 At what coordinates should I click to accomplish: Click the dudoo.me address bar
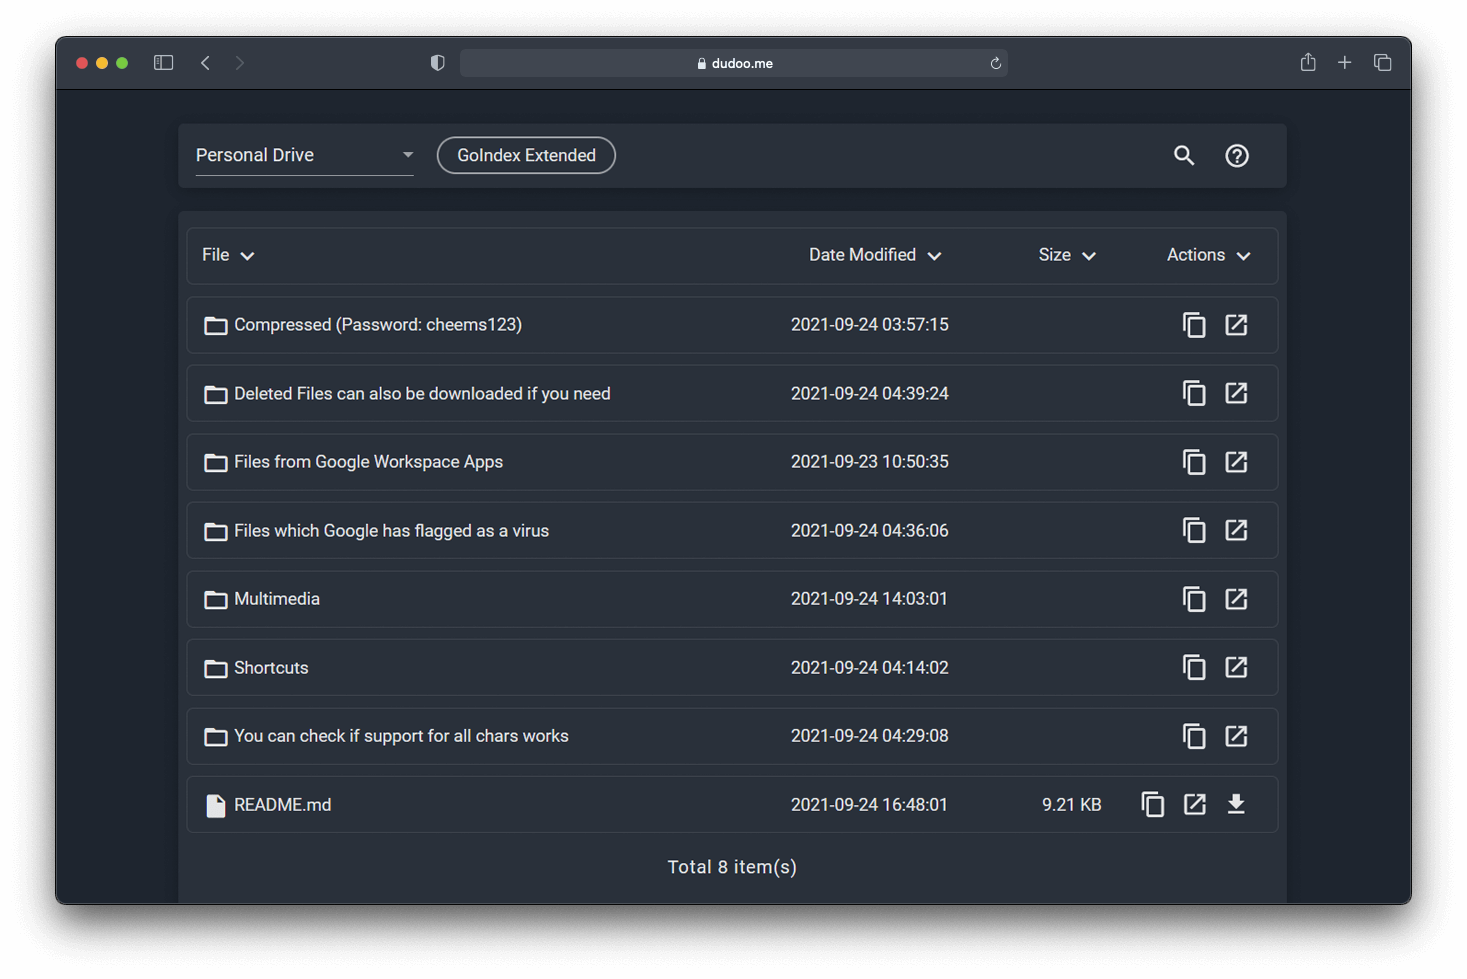tap(734, 63)
